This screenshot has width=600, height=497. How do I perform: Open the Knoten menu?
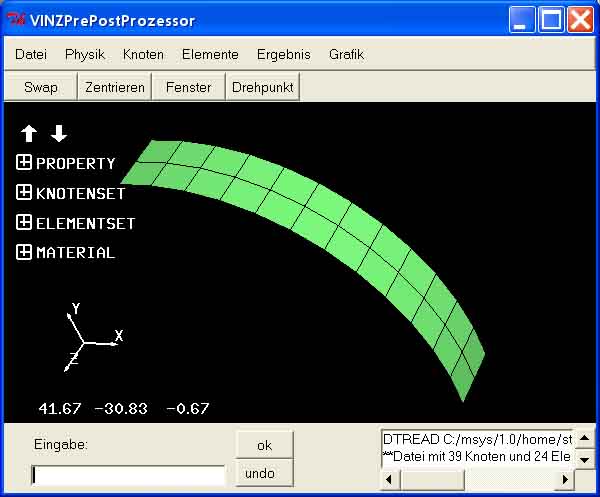pos(143,54)
